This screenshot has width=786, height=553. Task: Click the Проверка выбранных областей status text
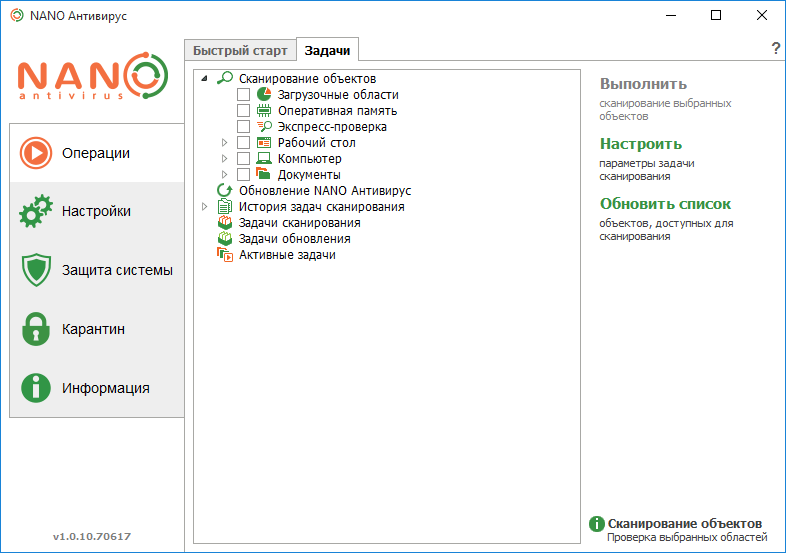(x=687, y=537)
